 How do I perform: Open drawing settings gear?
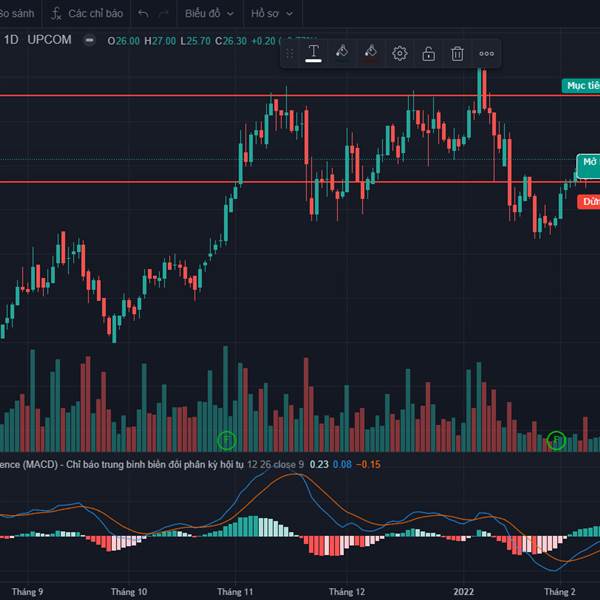399,54
